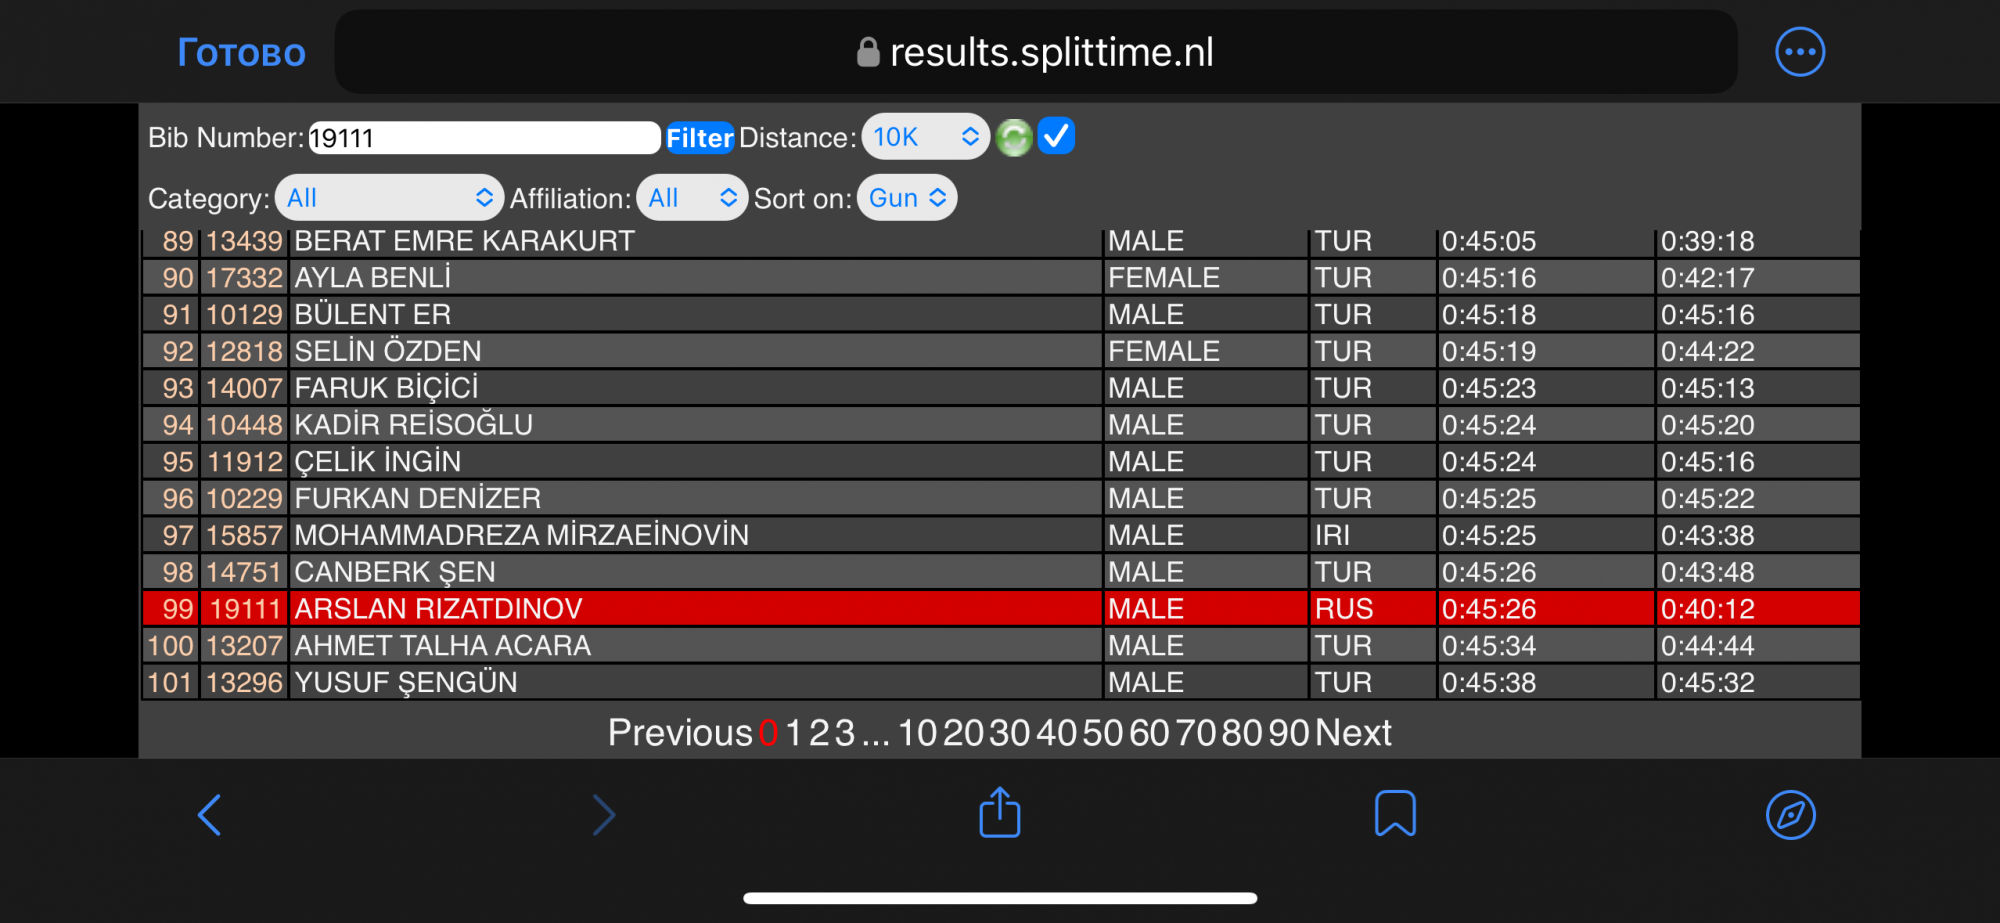Toggle the blue checkbox beside refresh

[x=1056, y=136]
